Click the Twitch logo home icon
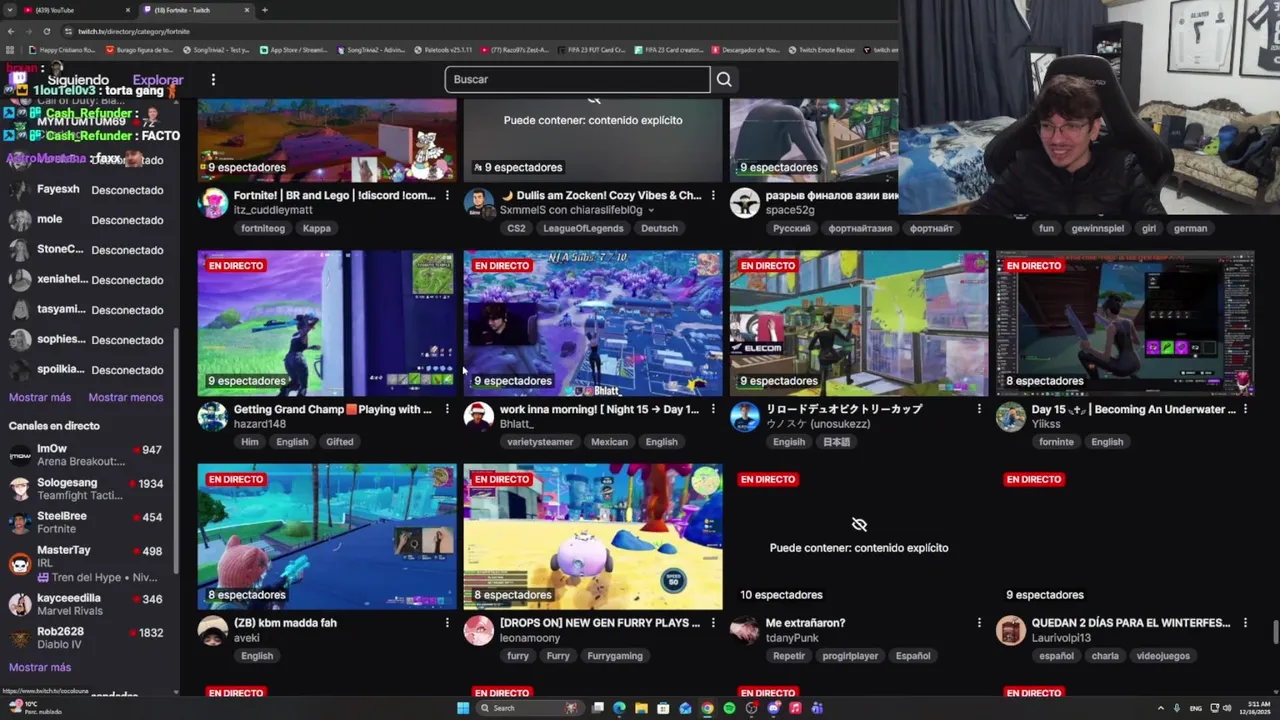The height and width of the screenshot is (720, 1280). (x=18, y=80)
